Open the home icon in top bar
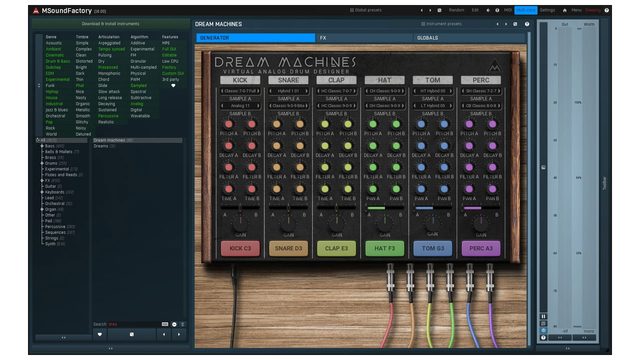Screen dimensions: 640x360 point(564,10)
